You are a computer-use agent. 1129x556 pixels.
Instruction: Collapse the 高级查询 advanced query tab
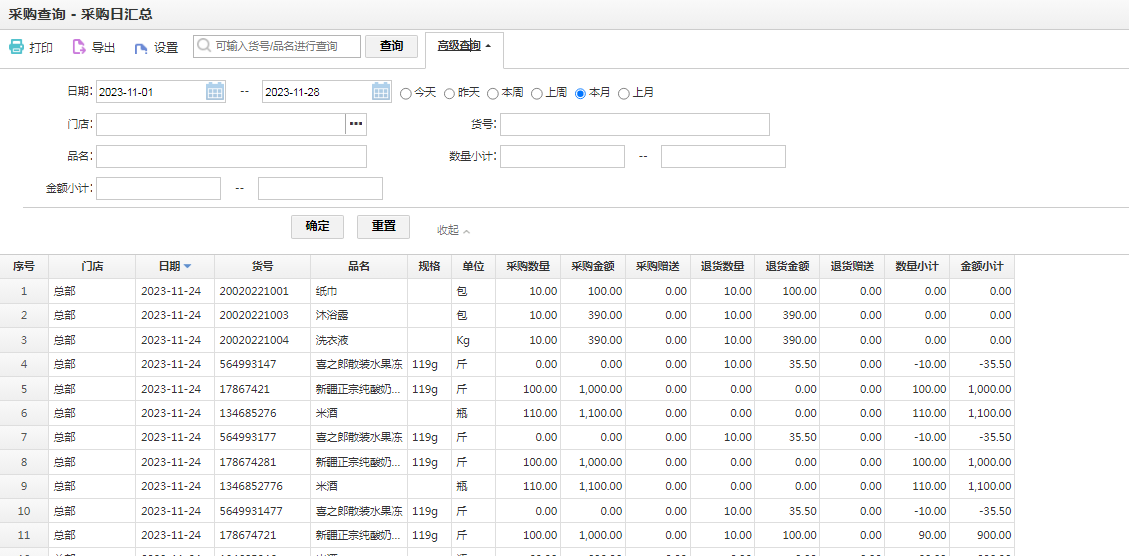pyautogui.click(x=464, y=46)
